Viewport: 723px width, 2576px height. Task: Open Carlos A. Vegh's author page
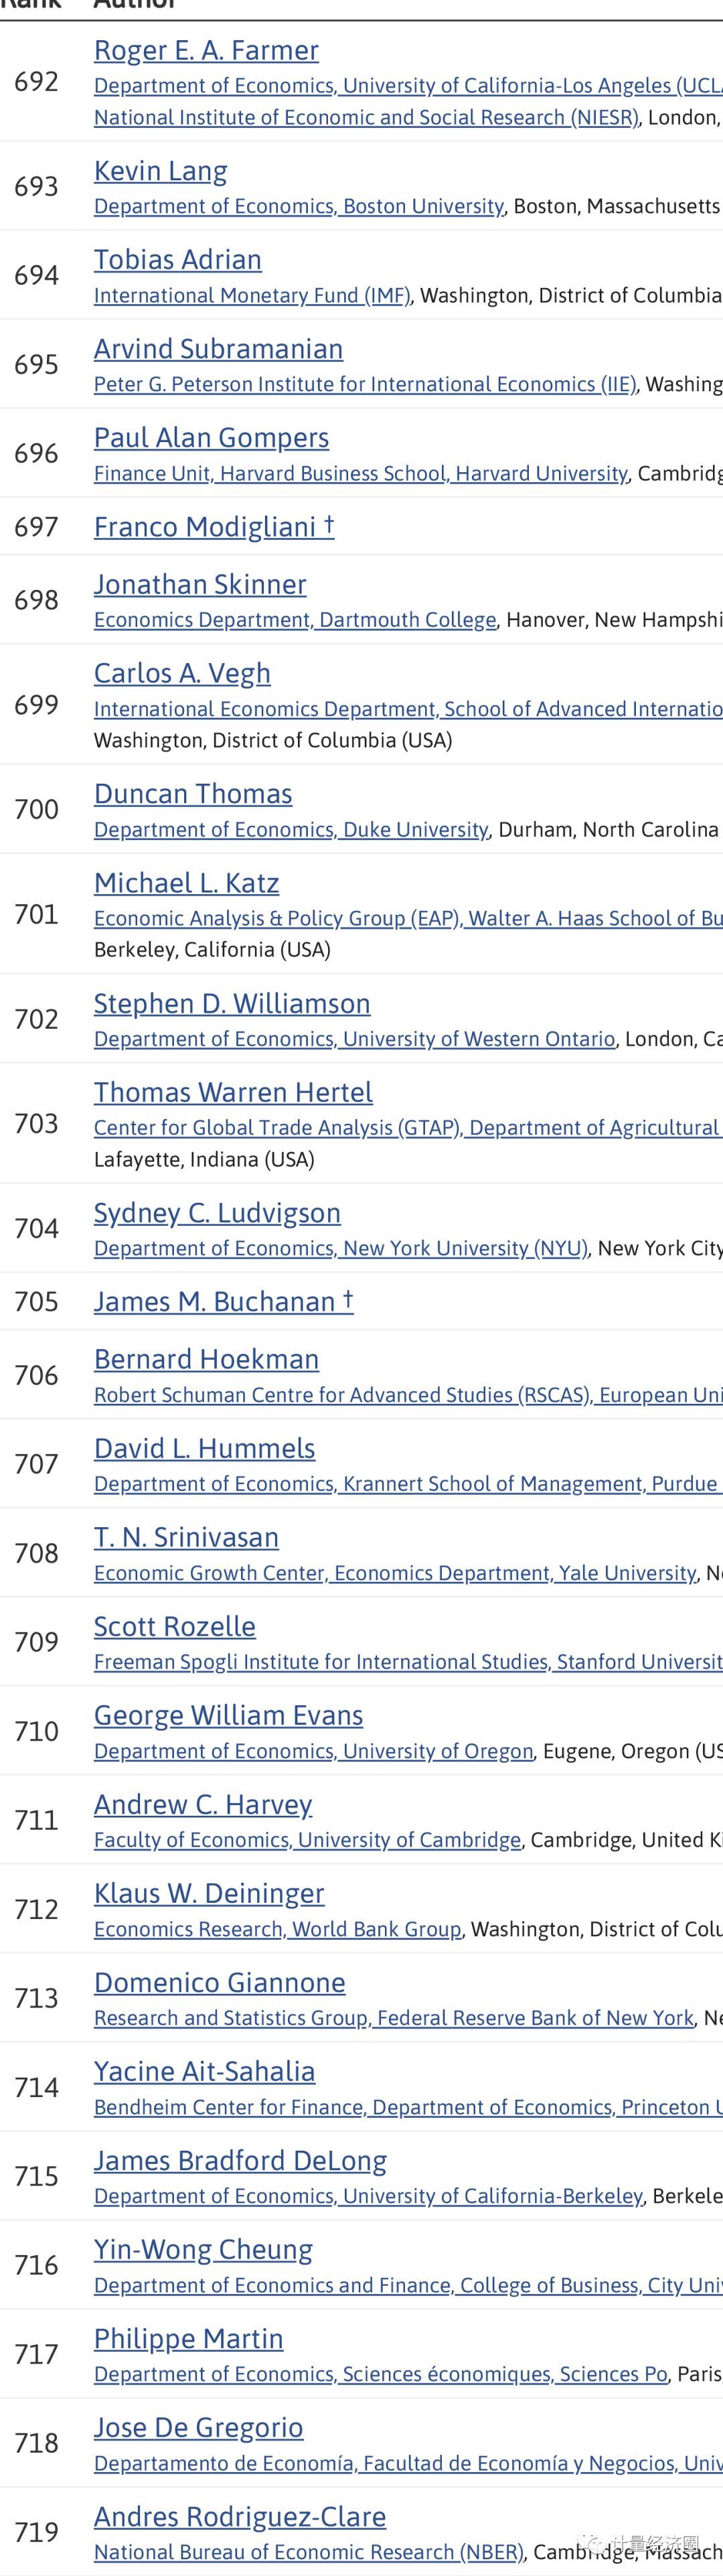[x=182, y=673]
